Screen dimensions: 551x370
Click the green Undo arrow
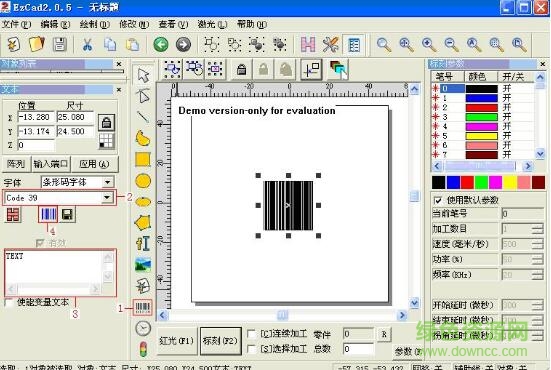tap(161, 45)
